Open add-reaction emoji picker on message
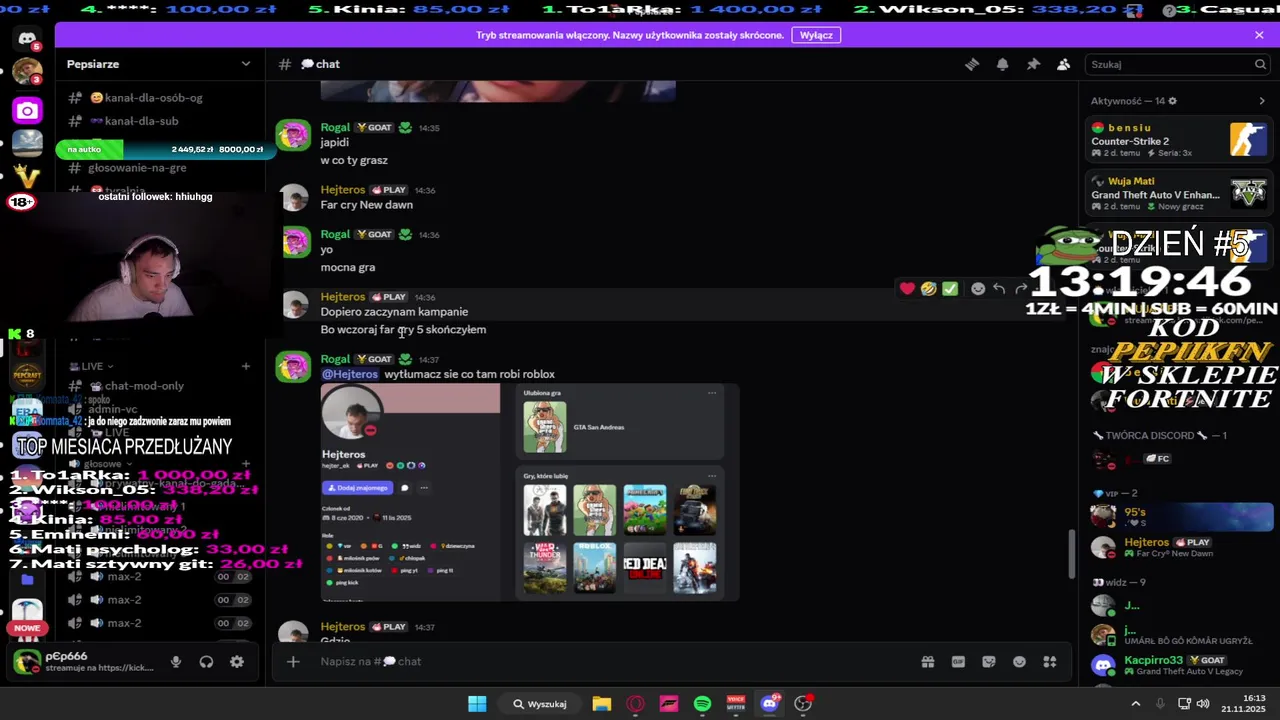This screenshot has width=1280, height=720. click(978, 289)
